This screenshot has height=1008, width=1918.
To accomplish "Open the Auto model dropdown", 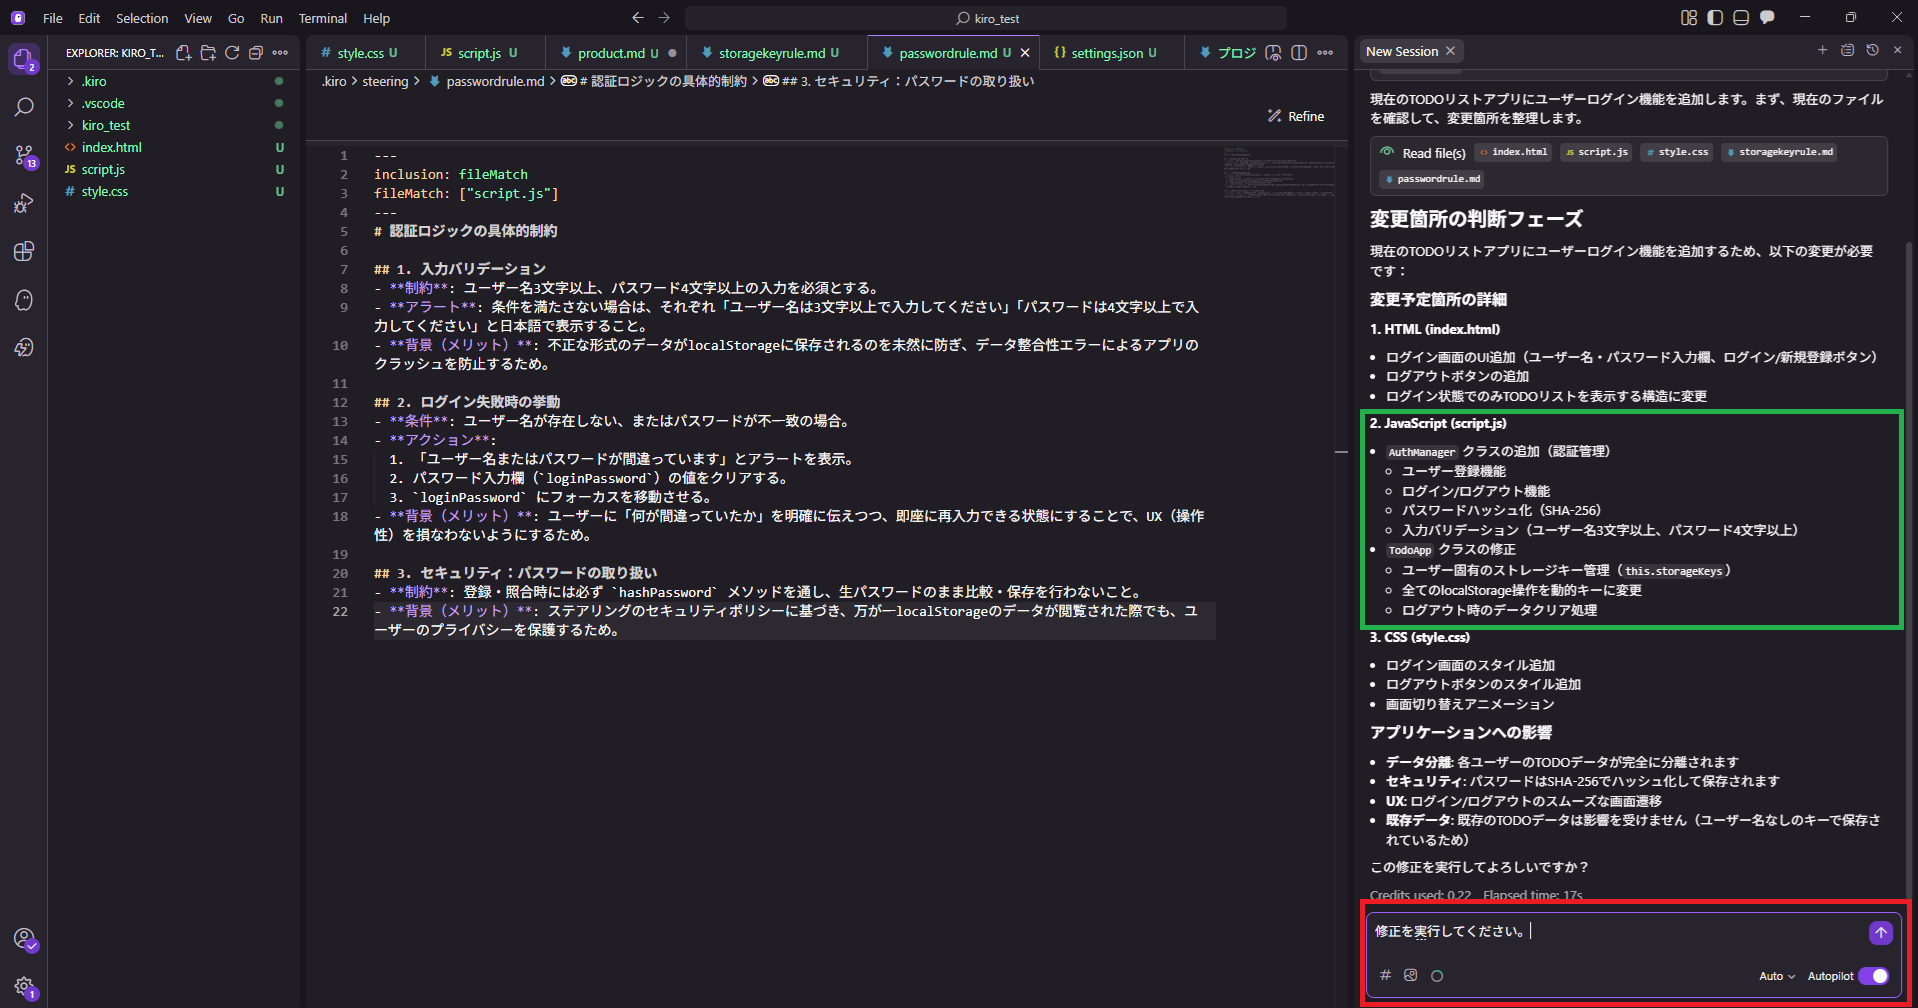I will click(1777, 975).
